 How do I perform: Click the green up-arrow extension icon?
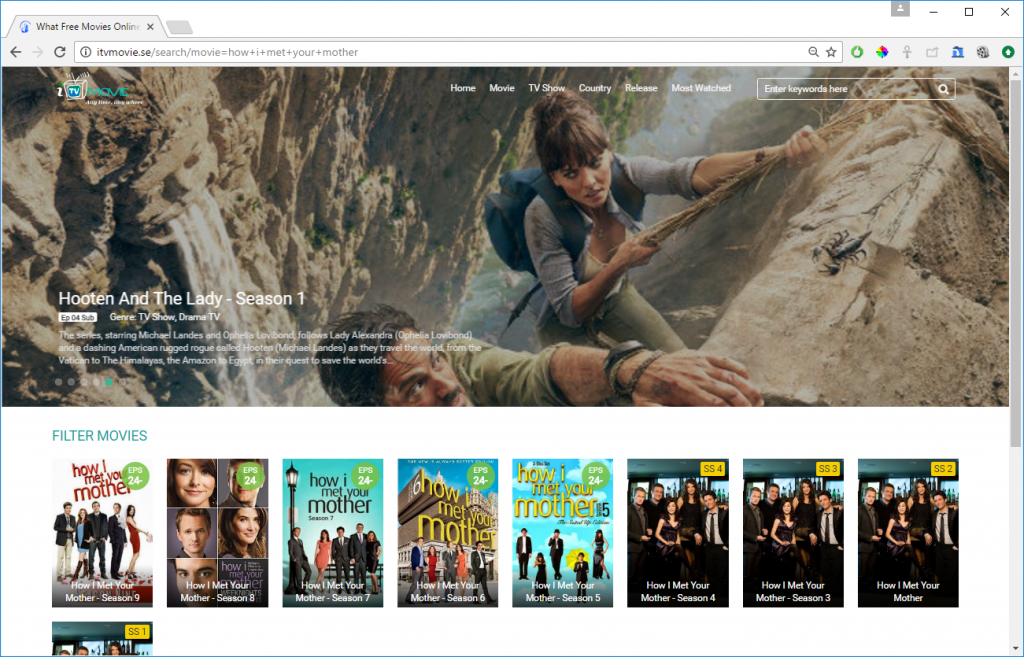pos(1008,52)
